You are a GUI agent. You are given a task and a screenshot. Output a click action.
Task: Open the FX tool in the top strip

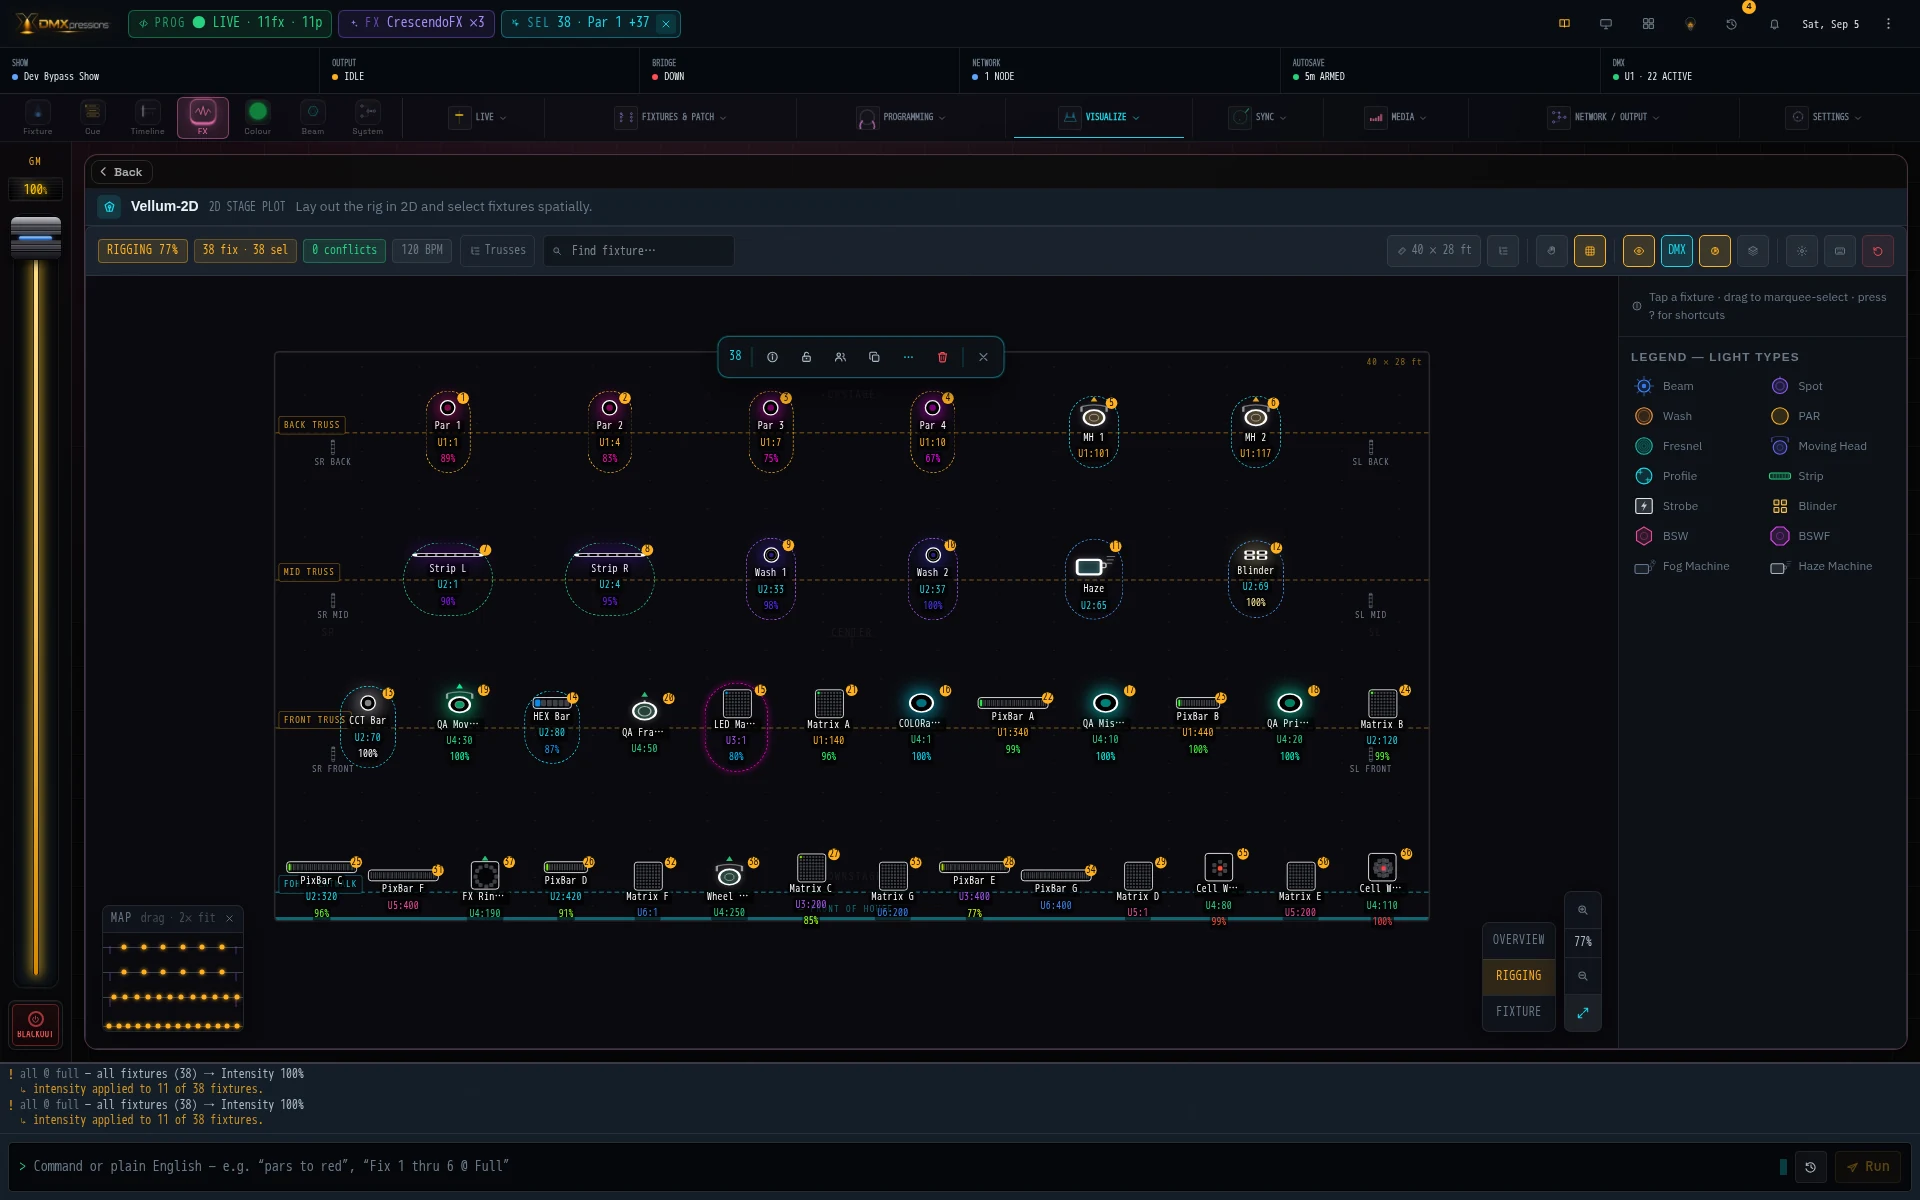pyautogui.click(x=202, y=117)
